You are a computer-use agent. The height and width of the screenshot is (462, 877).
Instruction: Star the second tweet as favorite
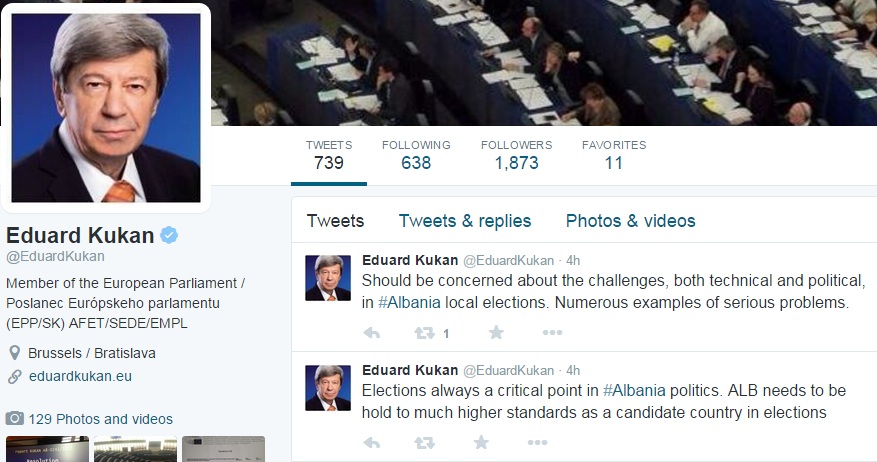[481, 442]
